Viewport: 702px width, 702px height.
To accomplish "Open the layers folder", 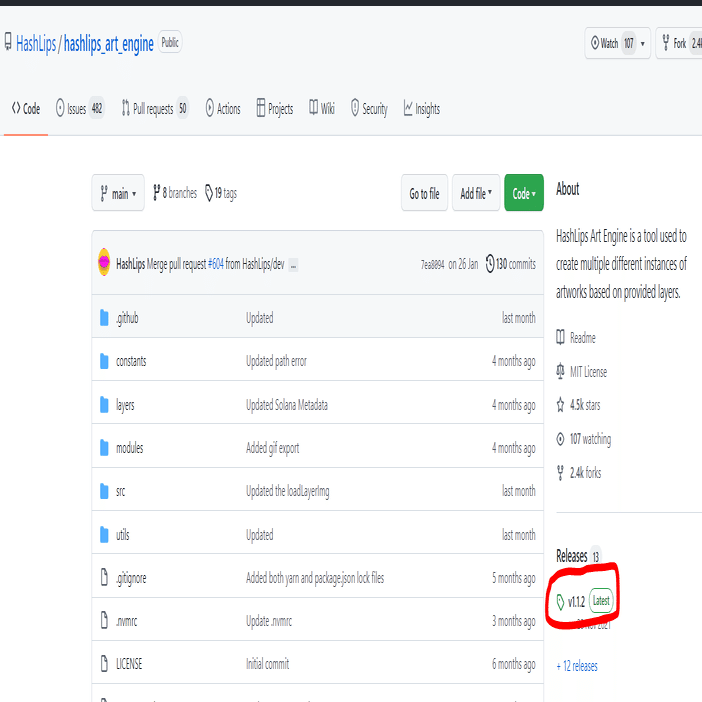I will click(x=125, y=405).
